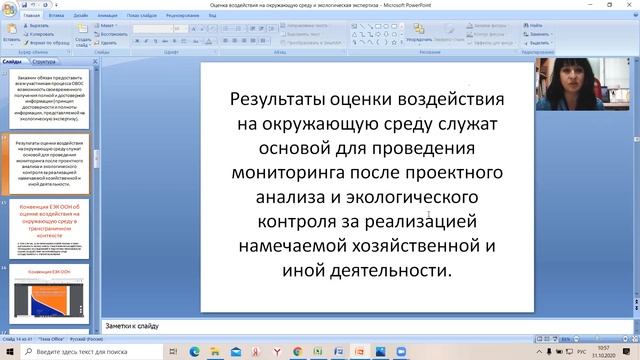Open File Explorer from the taskbar
640x360 pixels.
pos(215,351)
